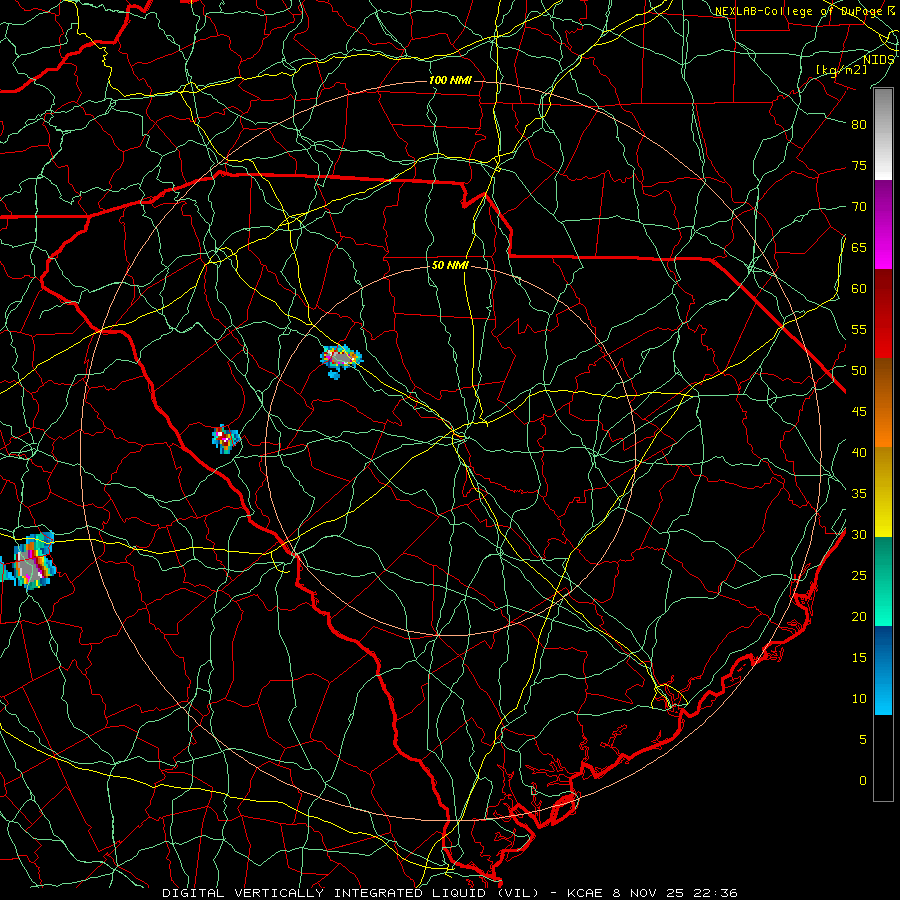900x900 pixels.
Task: Select the 20 value on the color scale
Action: (859, 617)
